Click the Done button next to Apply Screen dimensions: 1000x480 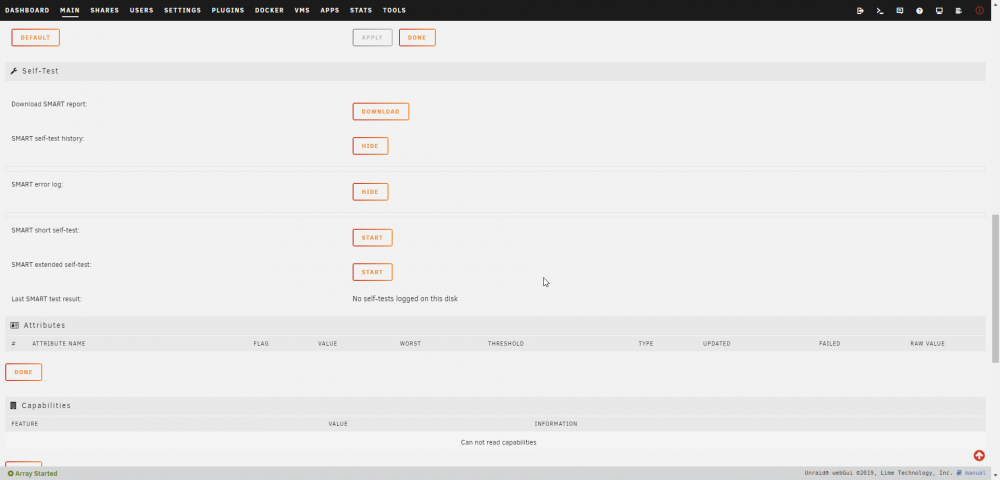[x=417, y=38]
